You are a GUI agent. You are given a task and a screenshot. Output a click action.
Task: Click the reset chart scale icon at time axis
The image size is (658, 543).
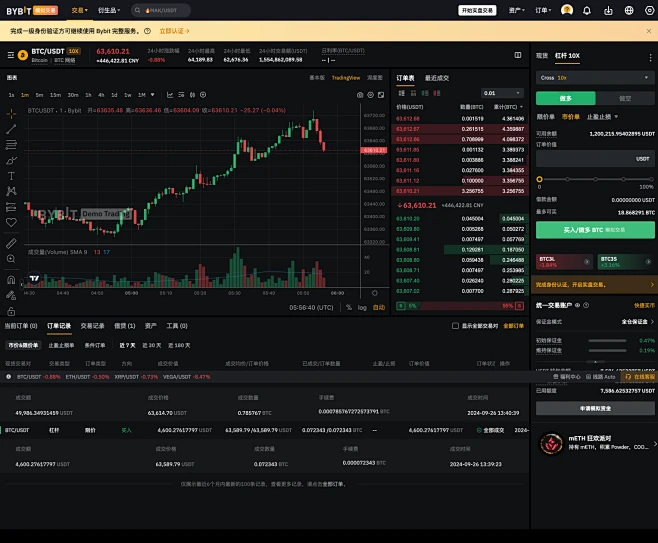[375, 293]
